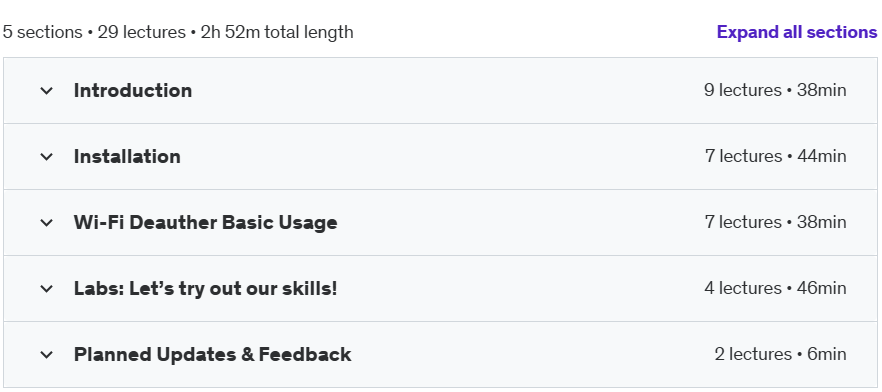Screen dimensions: 882x392
Task: Expand Wi-Fi Deauther Basic Usage section title
Action: [205, 223]
